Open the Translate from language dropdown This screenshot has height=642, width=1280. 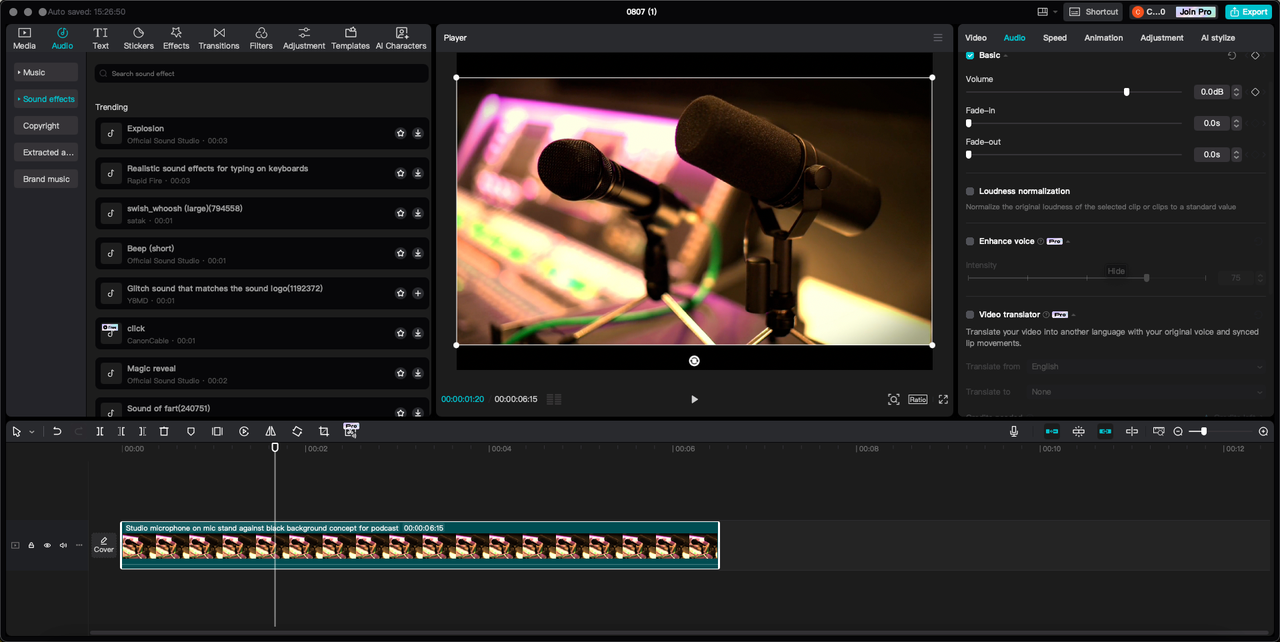(x=1145, y=367)
